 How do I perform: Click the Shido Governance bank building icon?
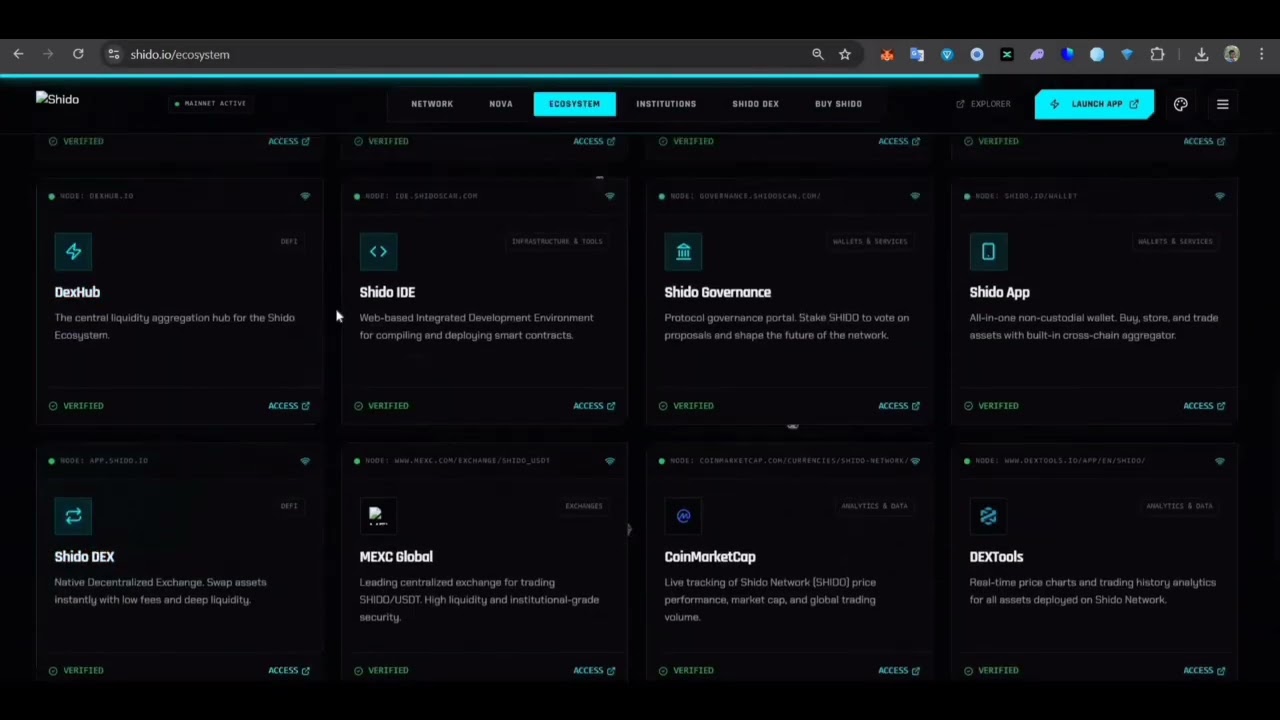point(683,252)
